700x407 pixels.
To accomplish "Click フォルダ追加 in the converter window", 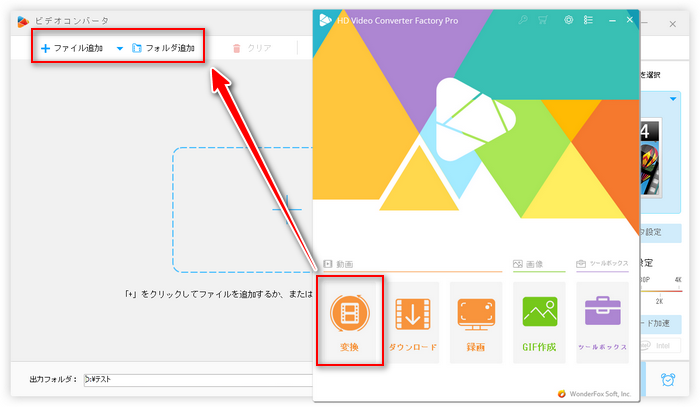I will click(163, 48).
